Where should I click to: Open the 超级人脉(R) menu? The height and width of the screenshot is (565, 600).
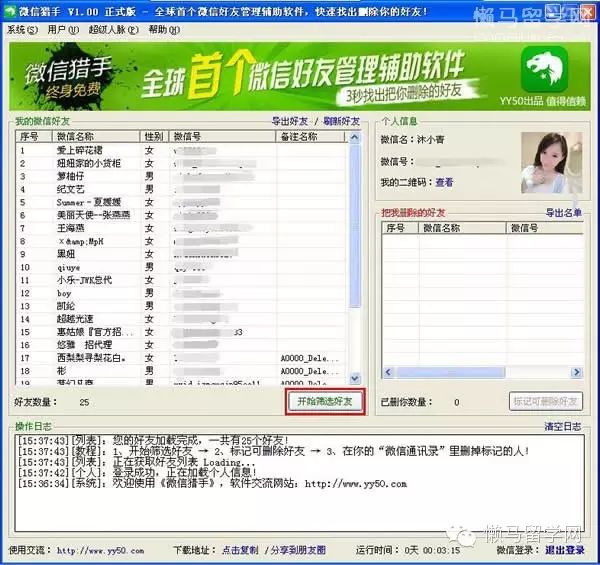(x=113, y=30)
